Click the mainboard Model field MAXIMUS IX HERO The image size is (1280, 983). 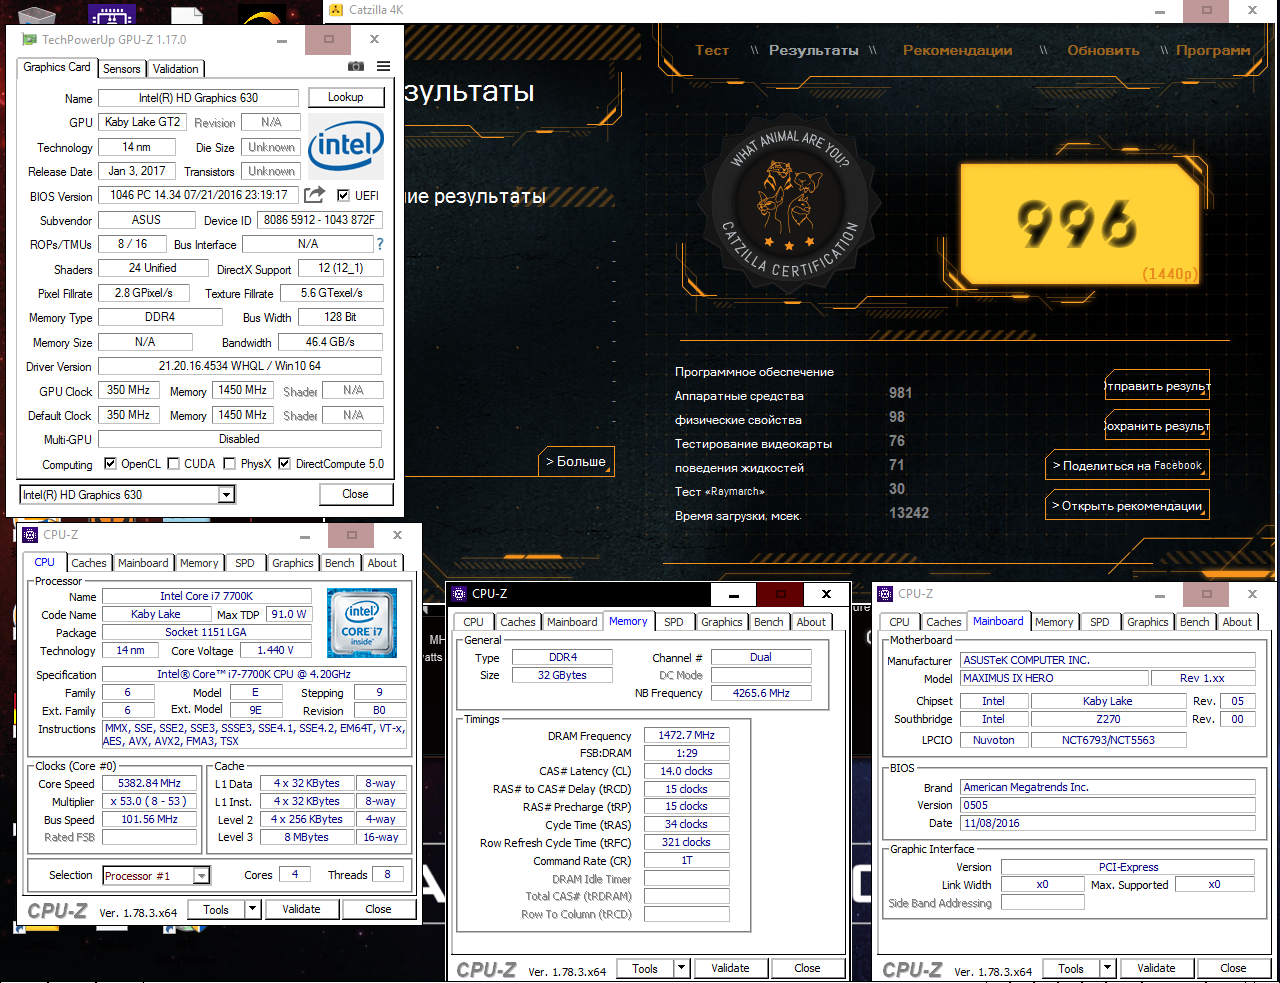click(1054, 678)
